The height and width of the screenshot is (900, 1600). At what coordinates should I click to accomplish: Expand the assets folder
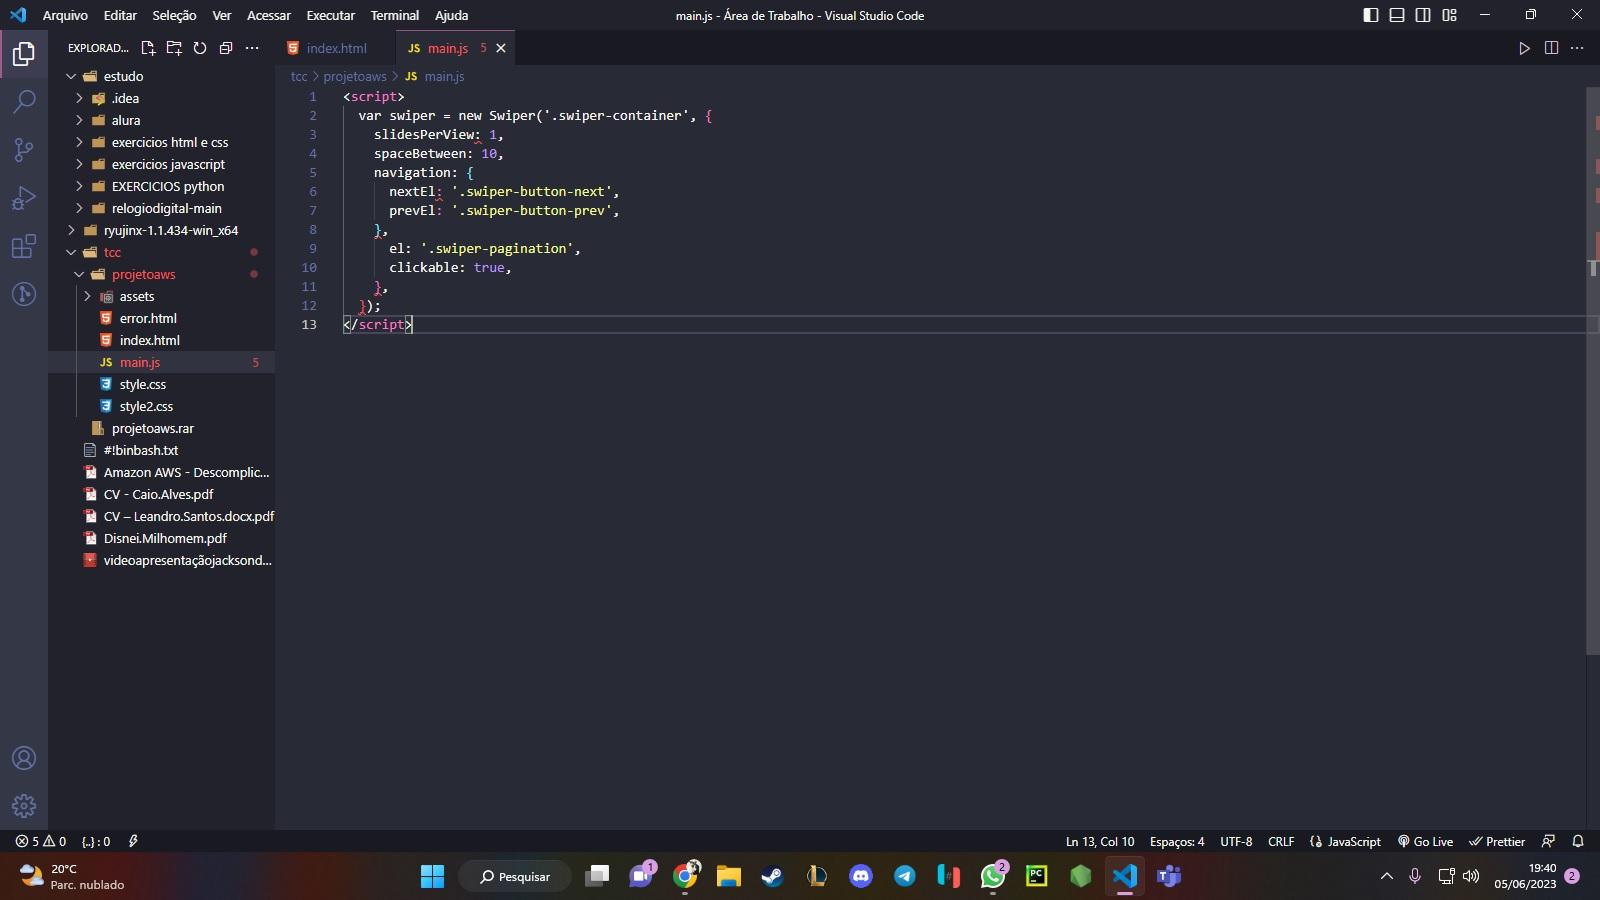tap(137, 296)
